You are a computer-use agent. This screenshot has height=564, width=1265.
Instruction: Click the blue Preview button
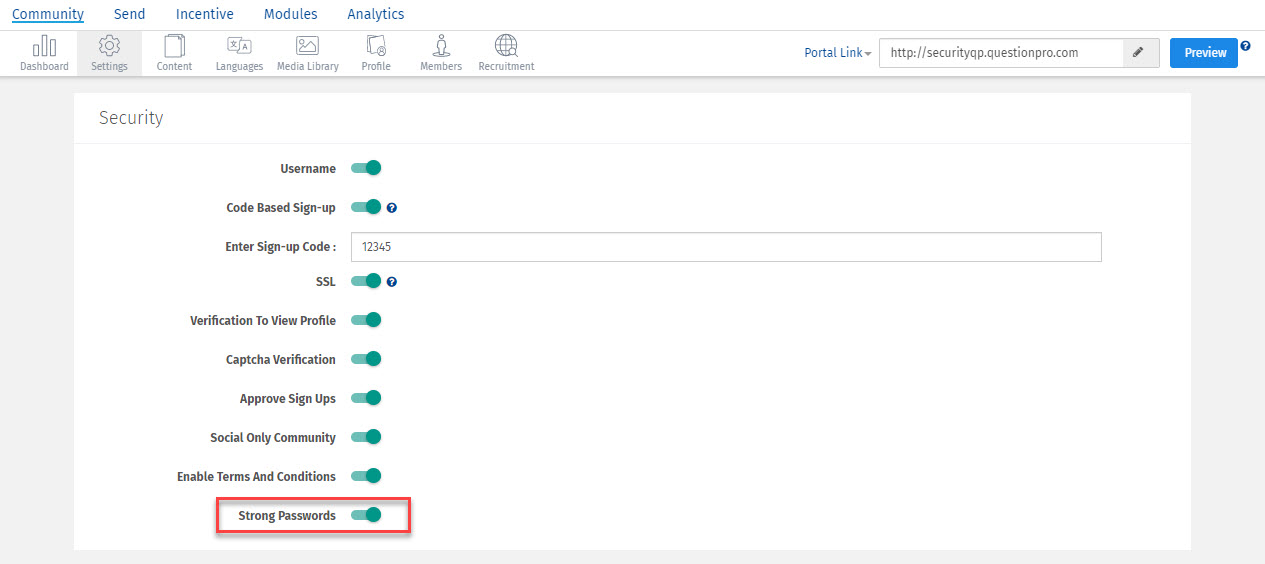point(1203,53)
